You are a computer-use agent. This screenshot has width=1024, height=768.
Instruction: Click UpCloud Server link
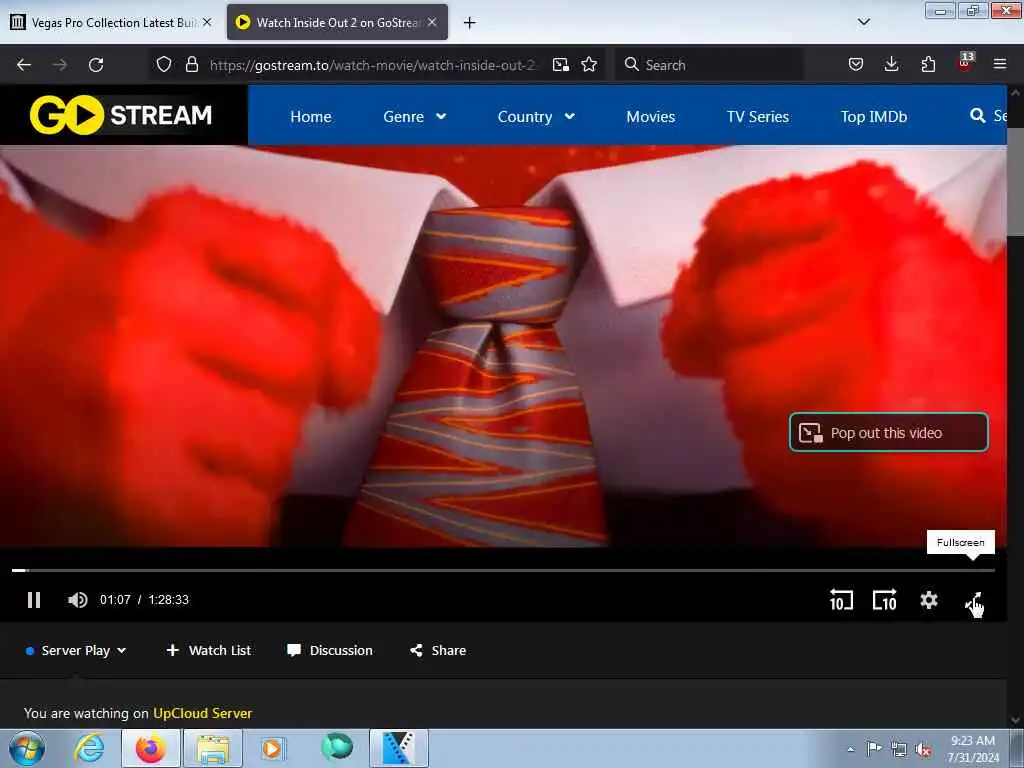tap(202, 713)
